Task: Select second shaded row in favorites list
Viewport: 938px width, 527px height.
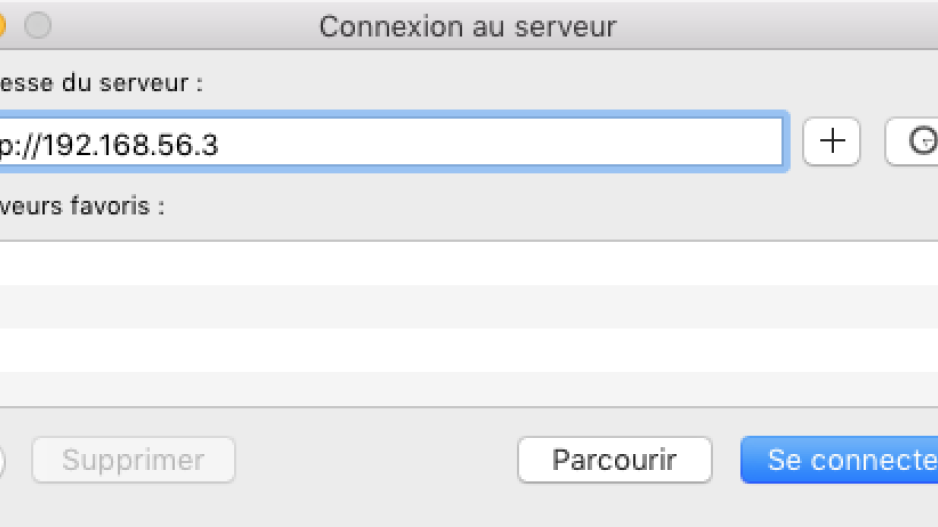Action: click(x=469, y=306)
